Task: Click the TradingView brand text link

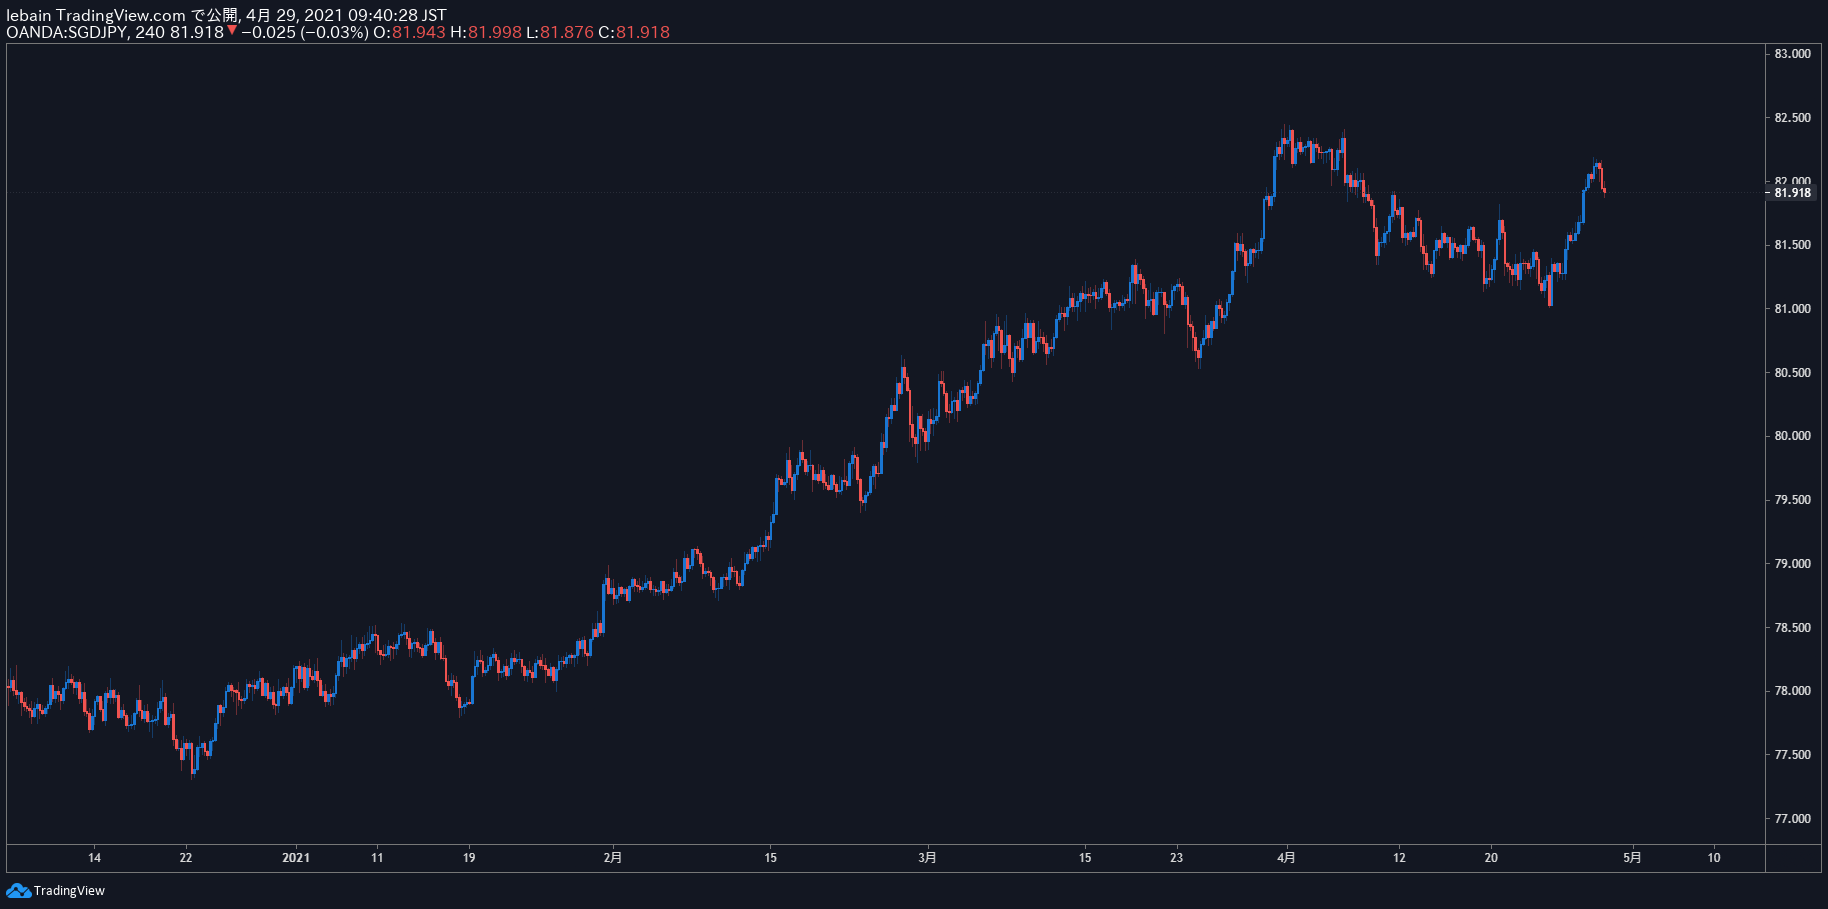Action: (x=69, y=890)
